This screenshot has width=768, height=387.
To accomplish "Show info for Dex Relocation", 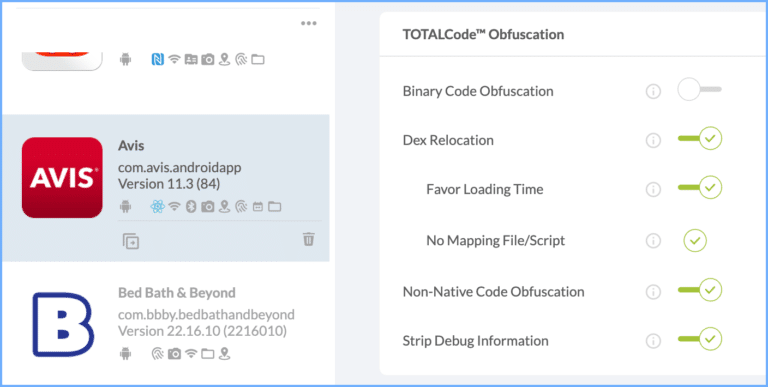I will [x=653, y=141].
